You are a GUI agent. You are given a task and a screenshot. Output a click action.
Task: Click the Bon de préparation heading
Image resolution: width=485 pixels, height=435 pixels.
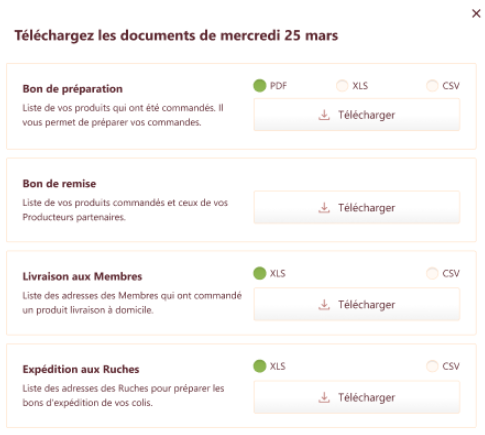pyautogui.click(x=72, y=89)
